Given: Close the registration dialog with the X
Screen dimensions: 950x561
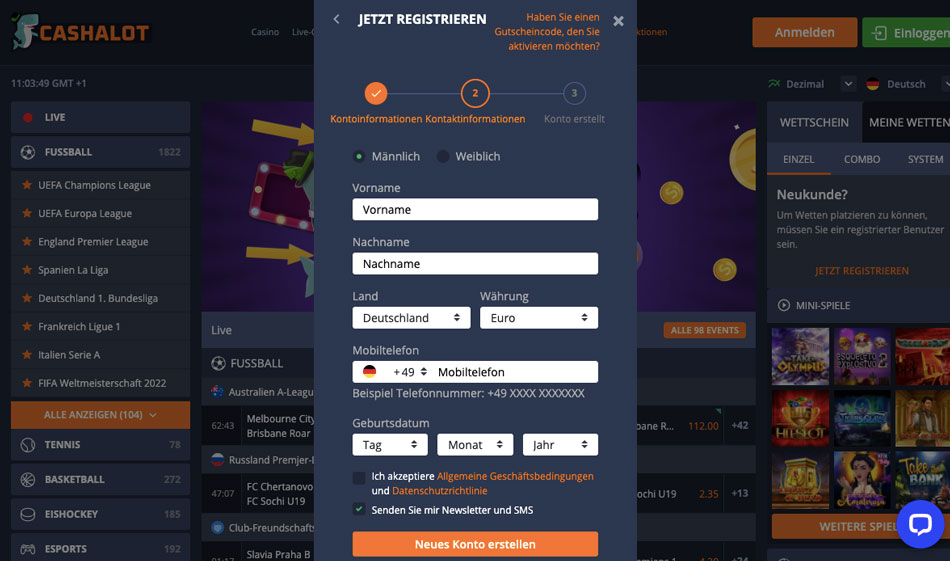Looking at the screenshot, I should click(x=618, y=21).
